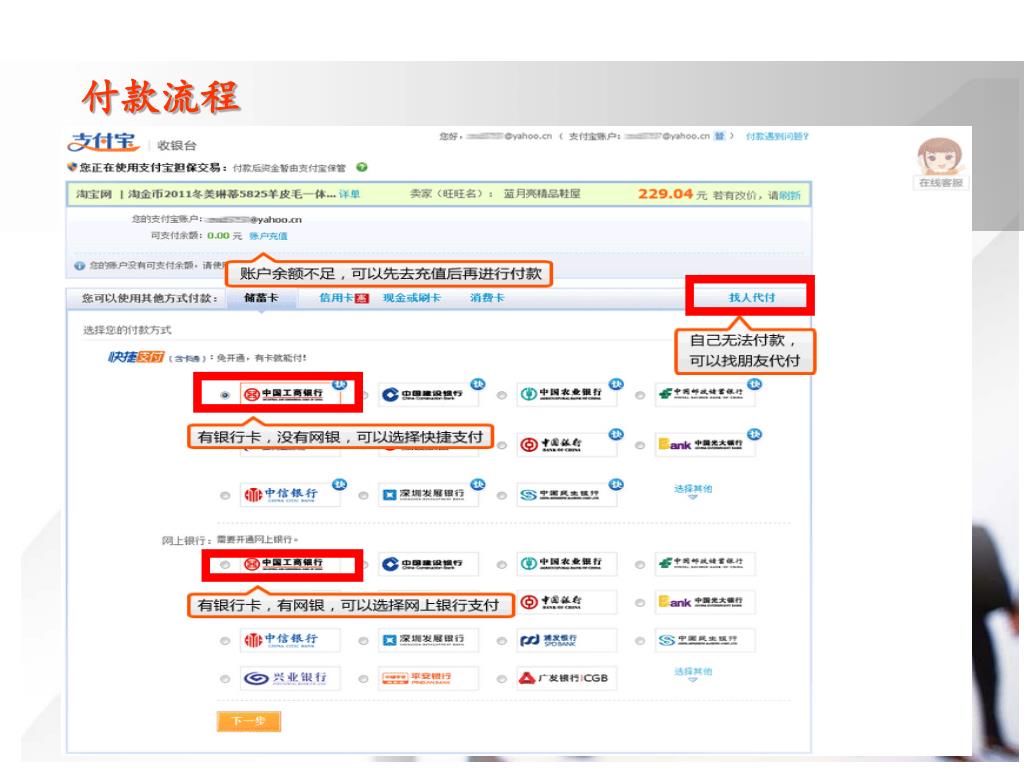Click the 支付宝 logo at the page top
The height and width of the screenshot is (768, 1024).
coord(103,142)
